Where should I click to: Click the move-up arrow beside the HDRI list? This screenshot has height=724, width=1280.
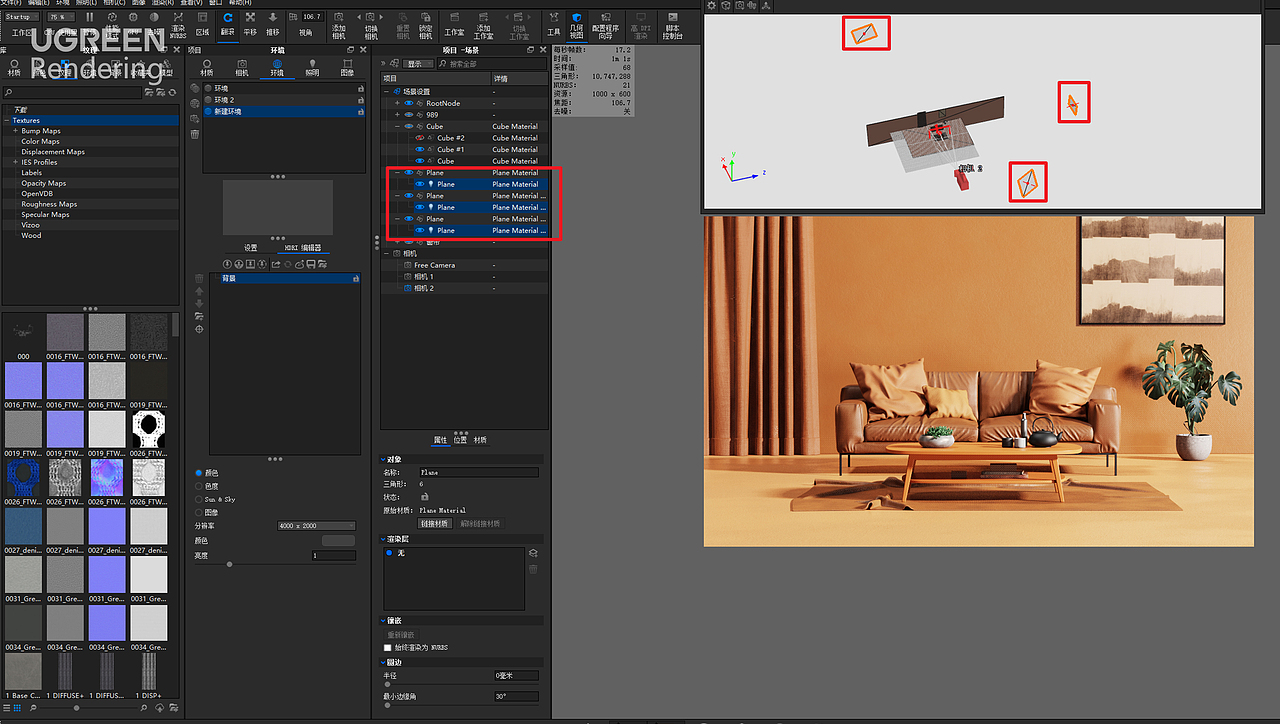click(x=200, y=291)
